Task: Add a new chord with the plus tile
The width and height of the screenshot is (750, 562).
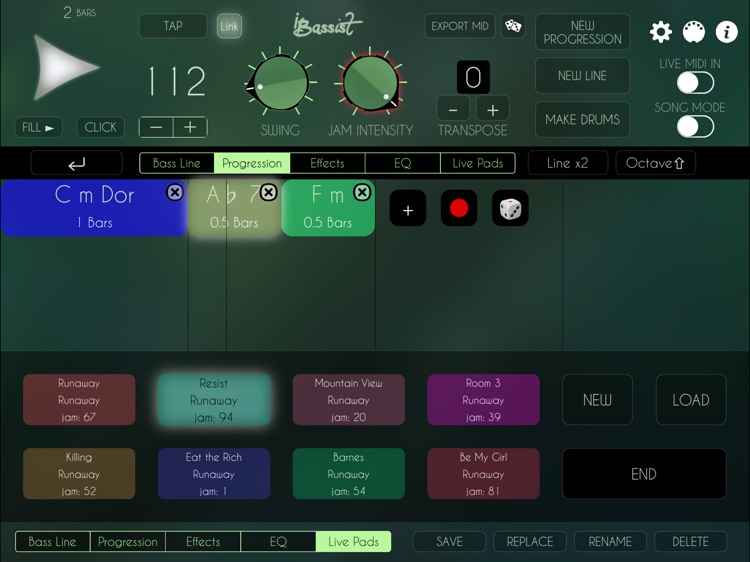Action: pyautogui.click(x=408, y=208)
